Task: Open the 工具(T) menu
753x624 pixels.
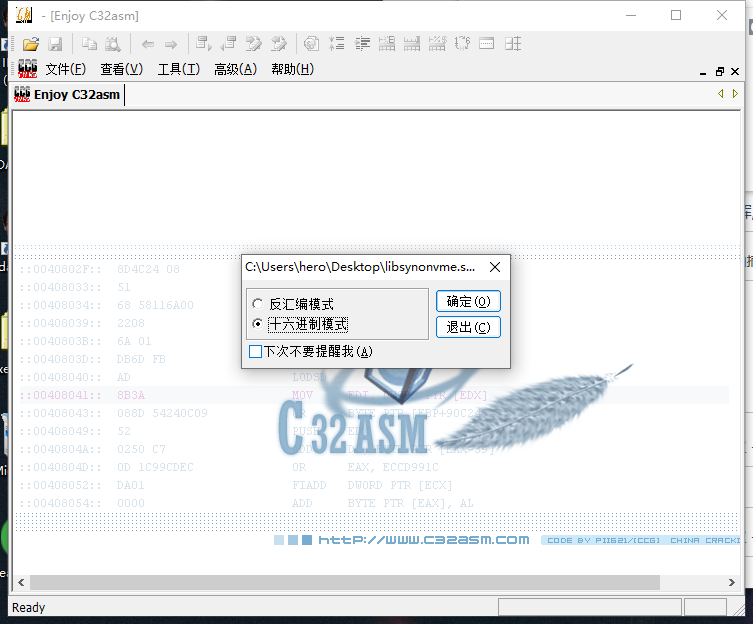Action: 179,69
